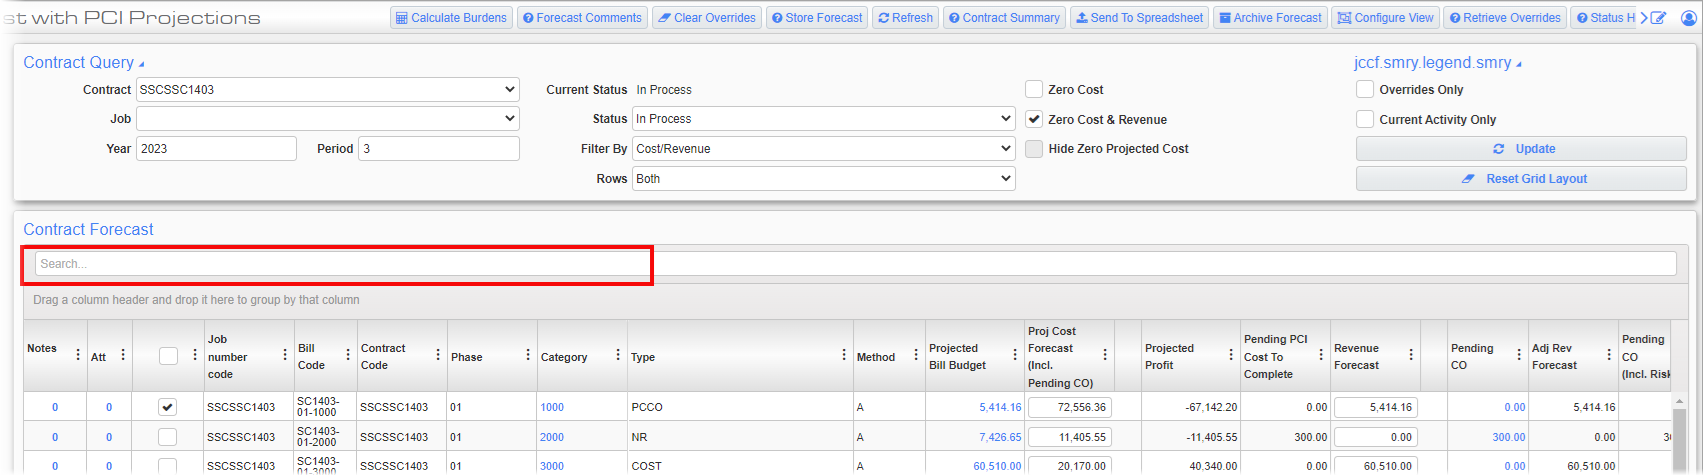Collapse the Contract Query section

141,64
